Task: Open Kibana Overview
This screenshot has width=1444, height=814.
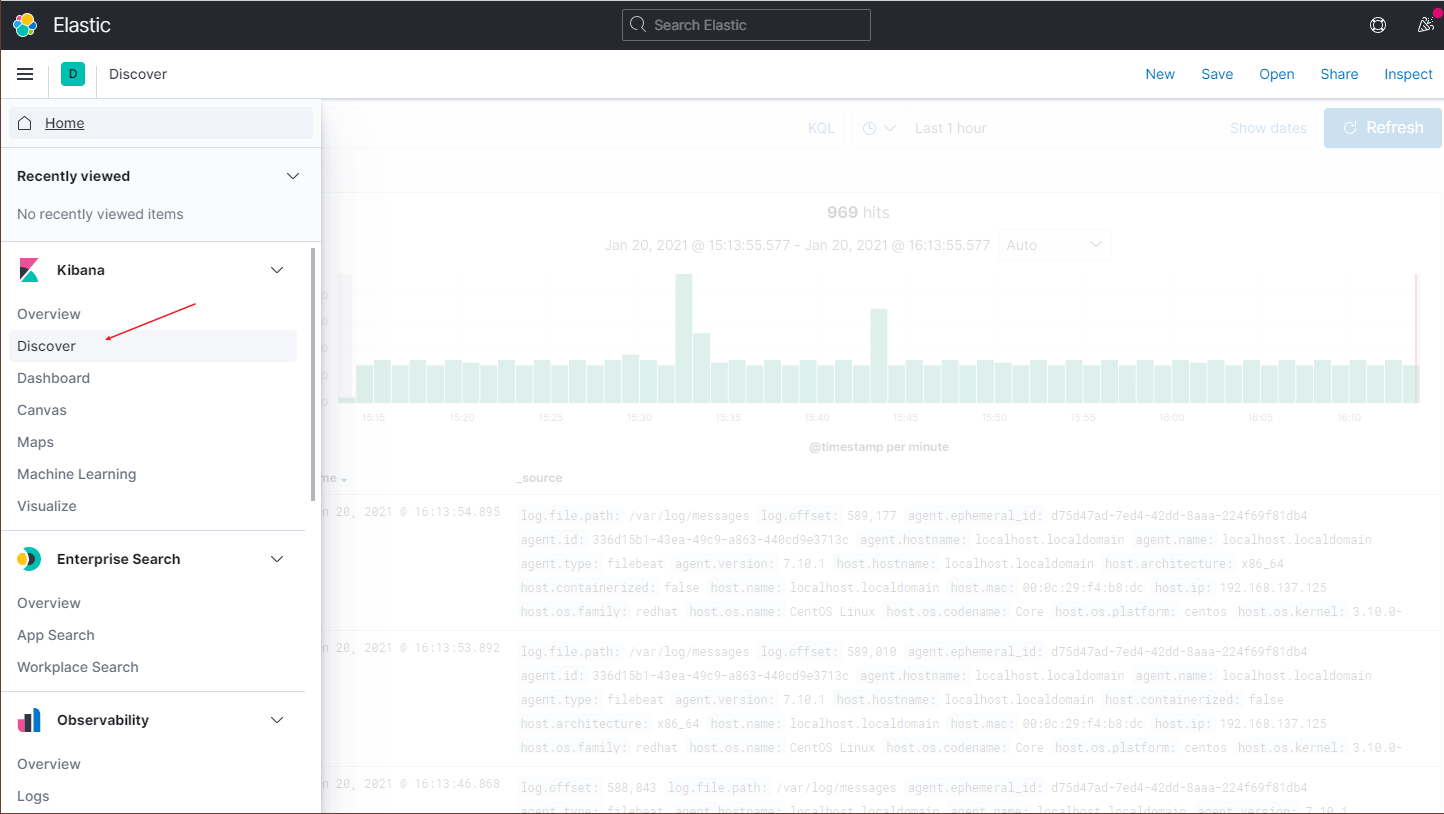Action: [x=49, y=314]
